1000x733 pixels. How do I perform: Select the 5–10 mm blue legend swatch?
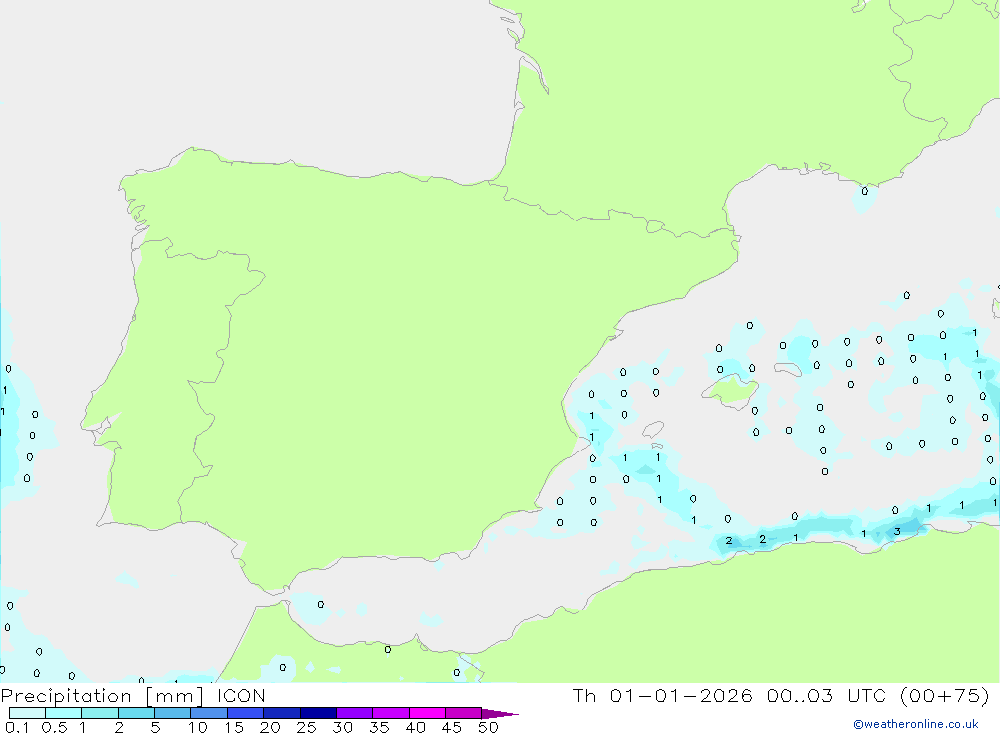(173, 713)
